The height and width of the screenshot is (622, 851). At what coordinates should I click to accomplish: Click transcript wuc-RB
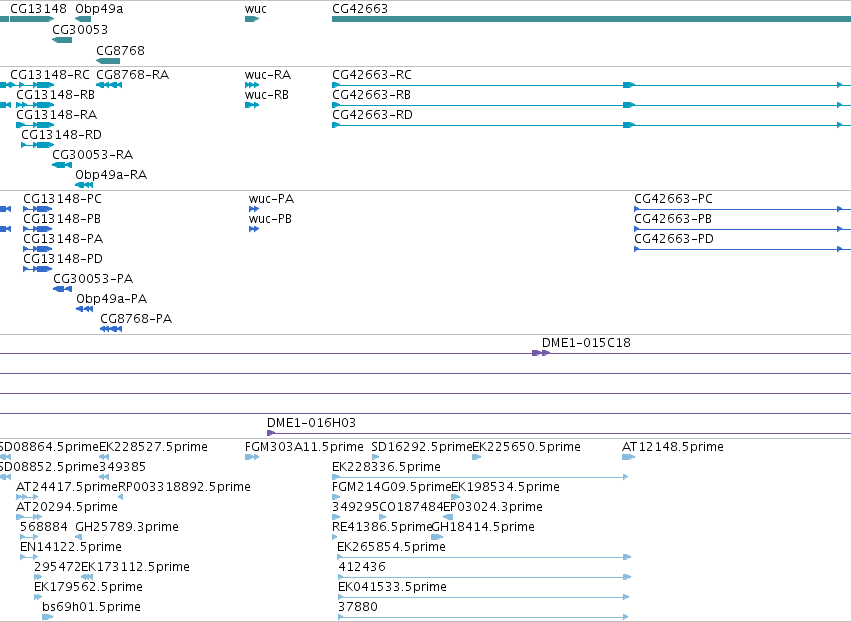coord(266,94)
